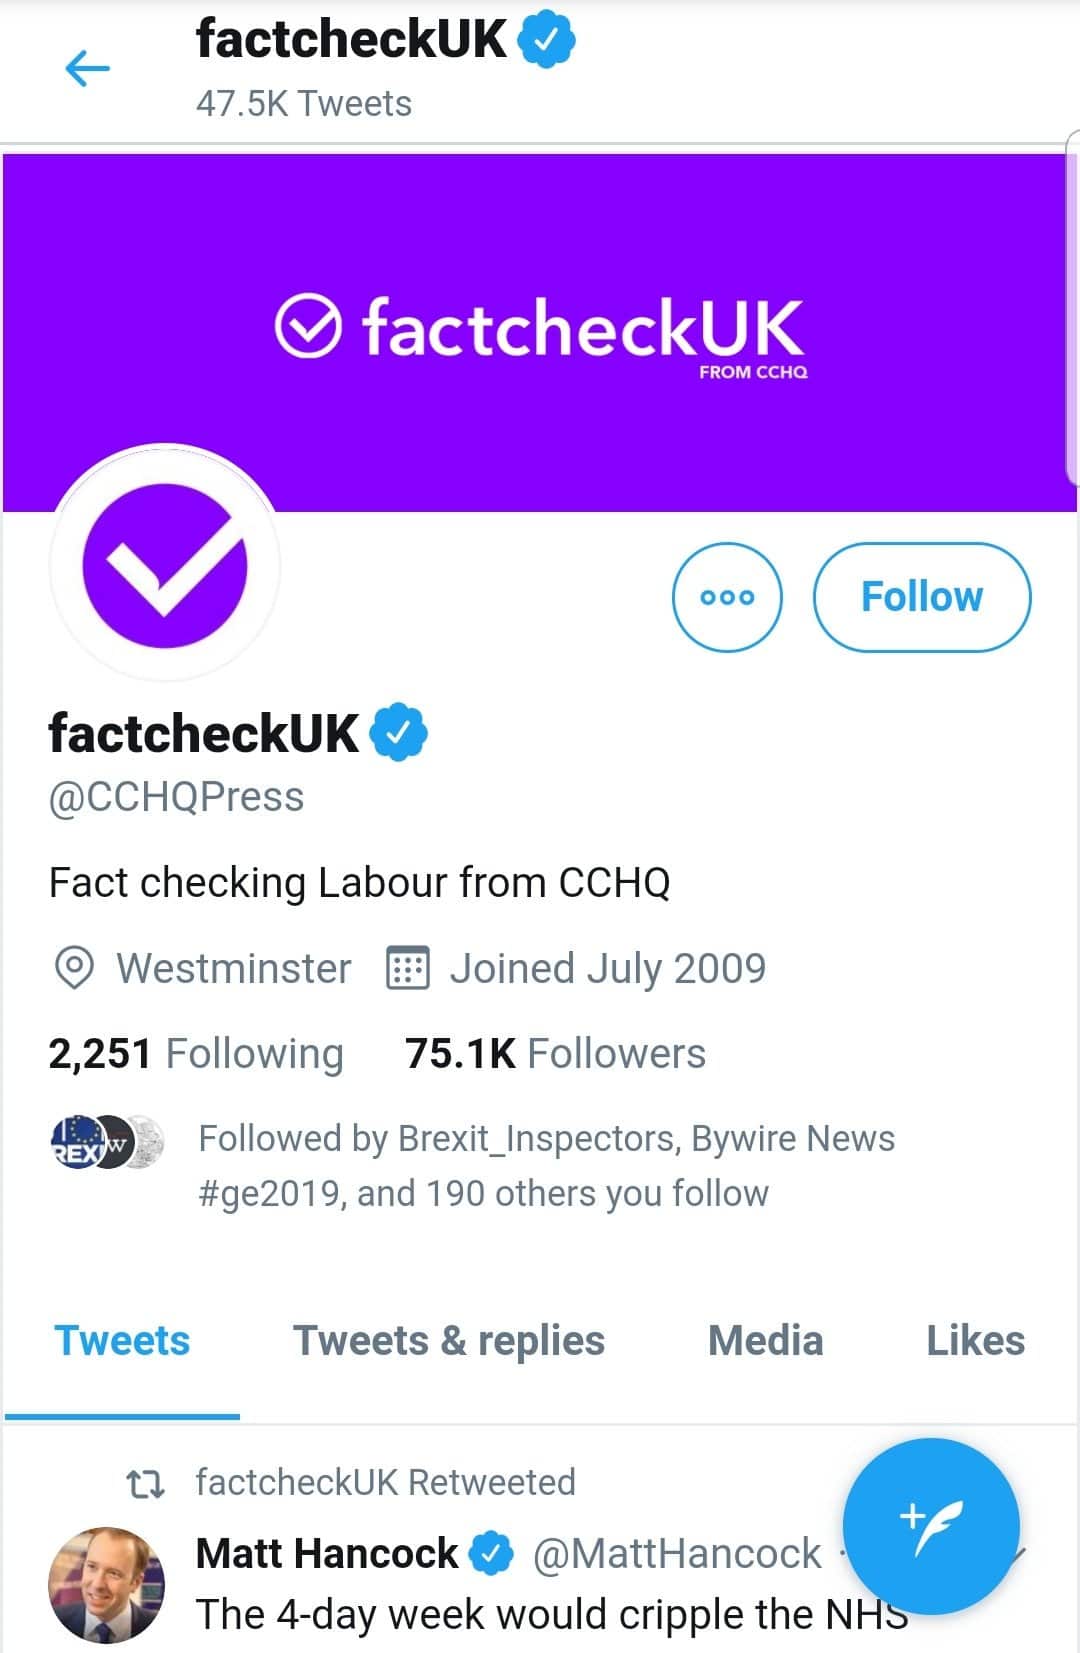The width and height of the screenshot is (1080, 1653).
Task: Click the calendar icon beside Joined July 2009
Action: [x=408, y=967]
